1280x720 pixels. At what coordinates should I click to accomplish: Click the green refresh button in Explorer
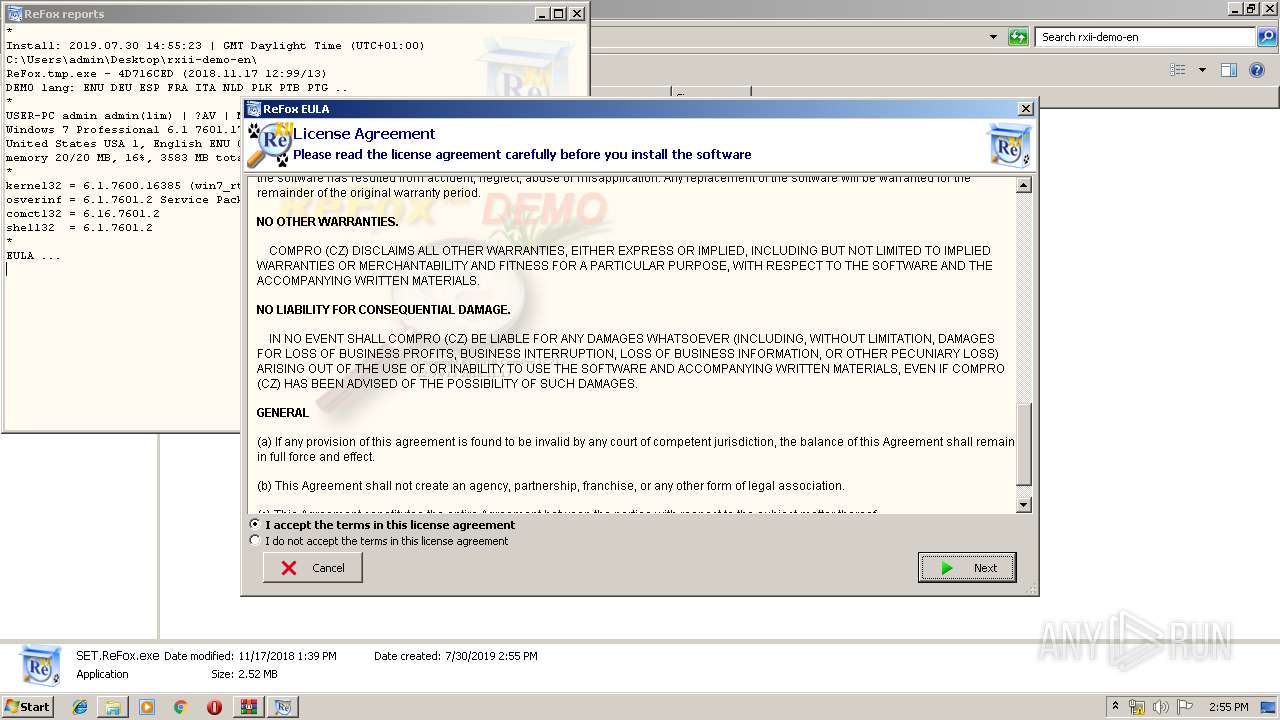pos(1018,37)
